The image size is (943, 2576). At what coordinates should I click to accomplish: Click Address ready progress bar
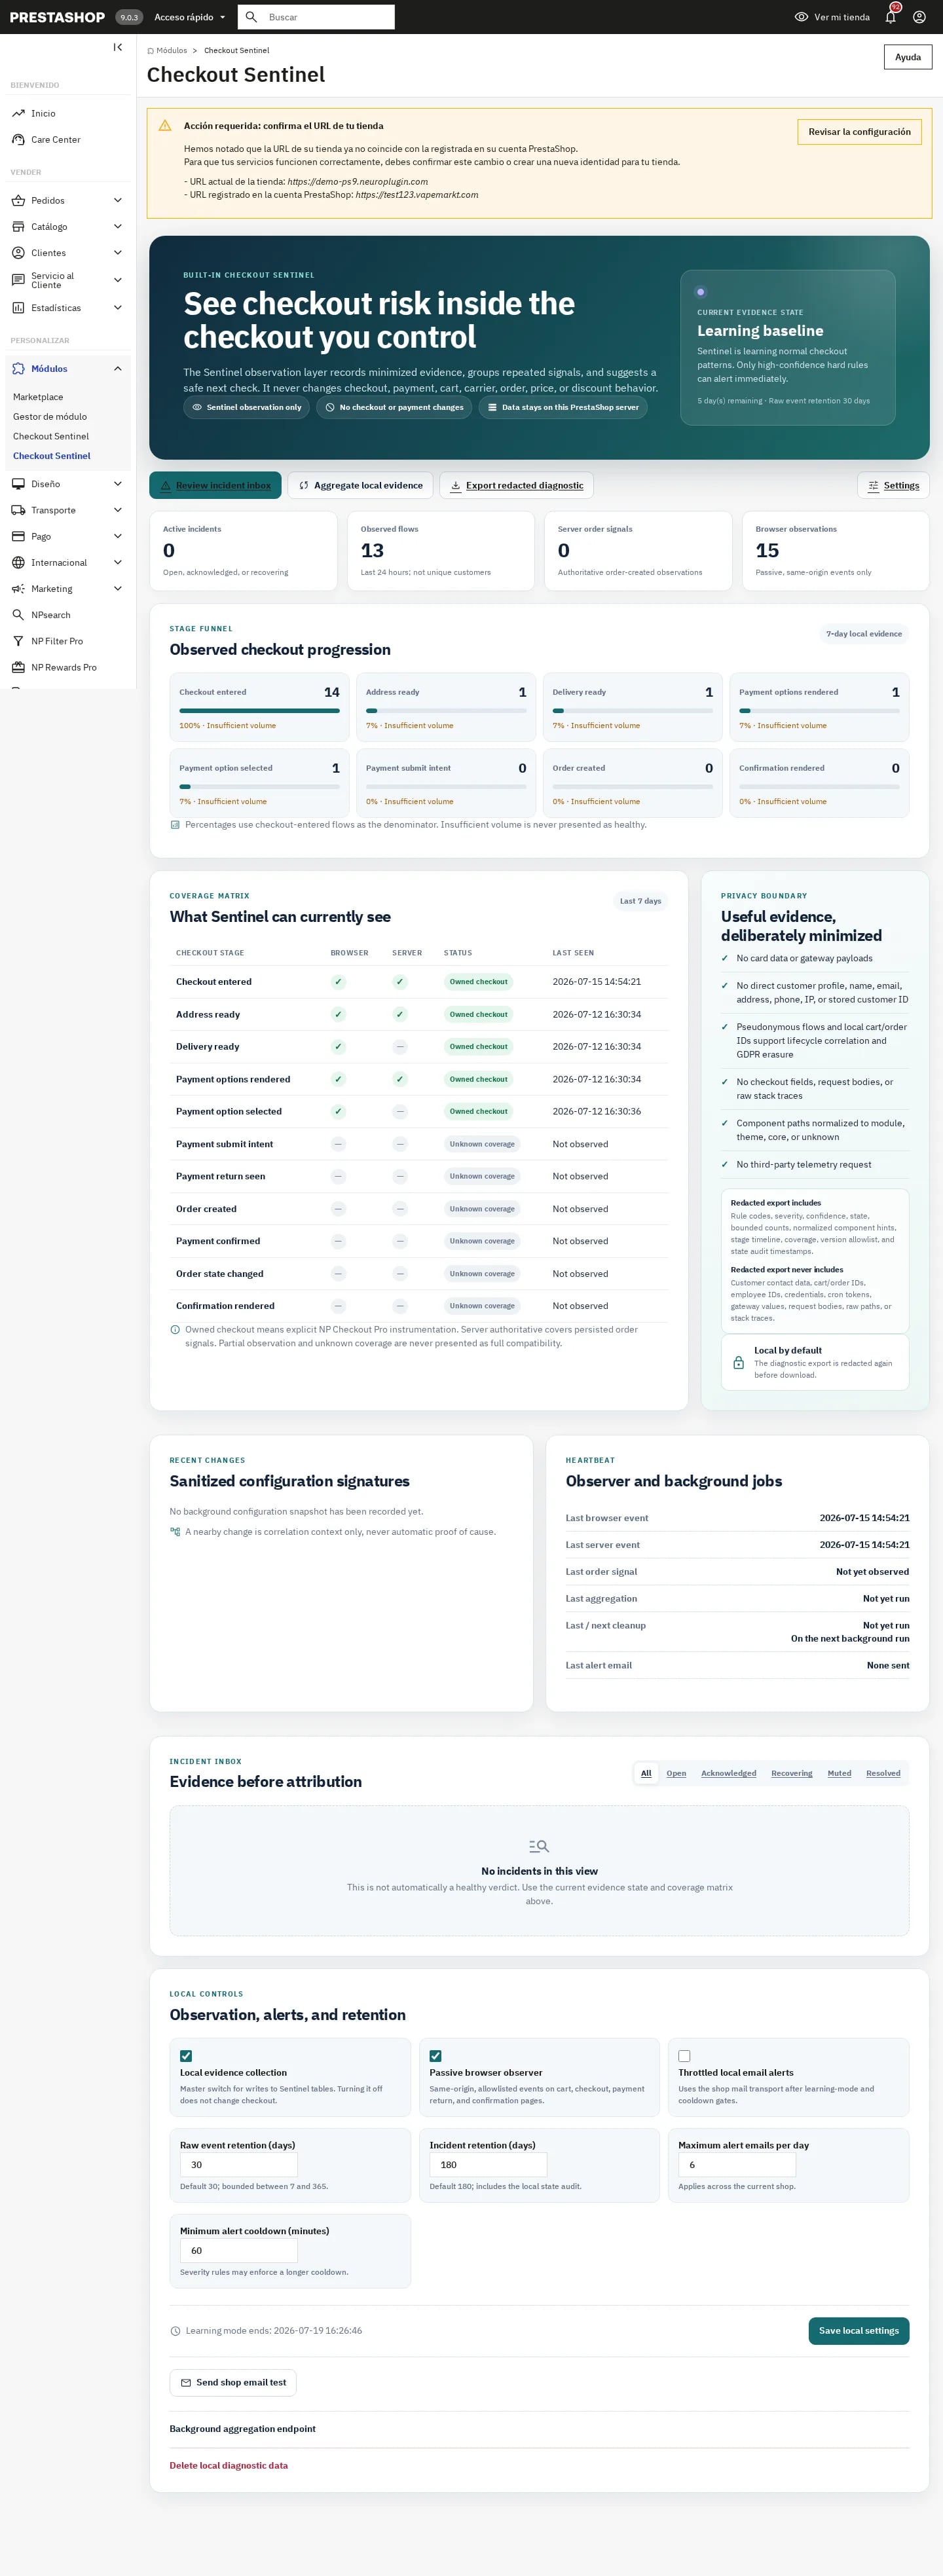(x=446, y=711)
